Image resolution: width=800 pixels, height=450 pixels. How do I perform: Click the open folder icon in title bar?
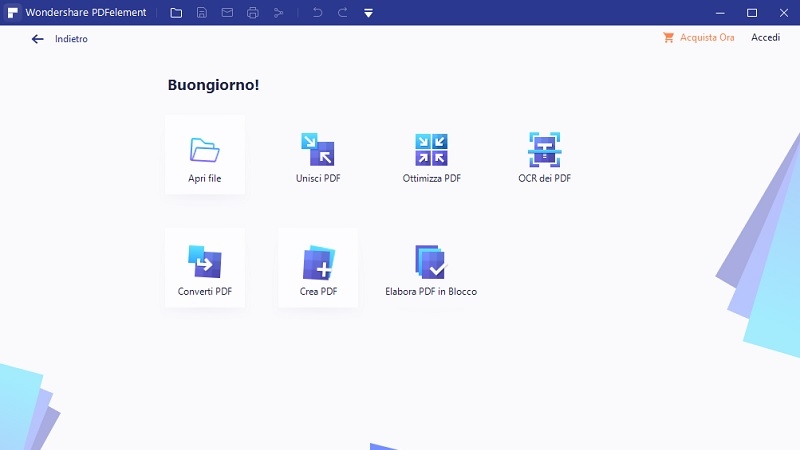[x=176, y=13]
